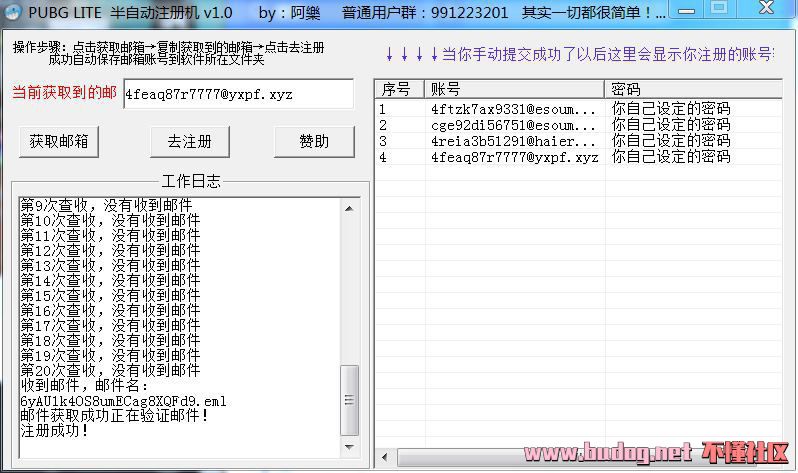This screenshot has height=473, width=798.
Task: Click log line 6yAU1k4OS8umECag8XQFd9.eml
Action: tap(123, 401)
